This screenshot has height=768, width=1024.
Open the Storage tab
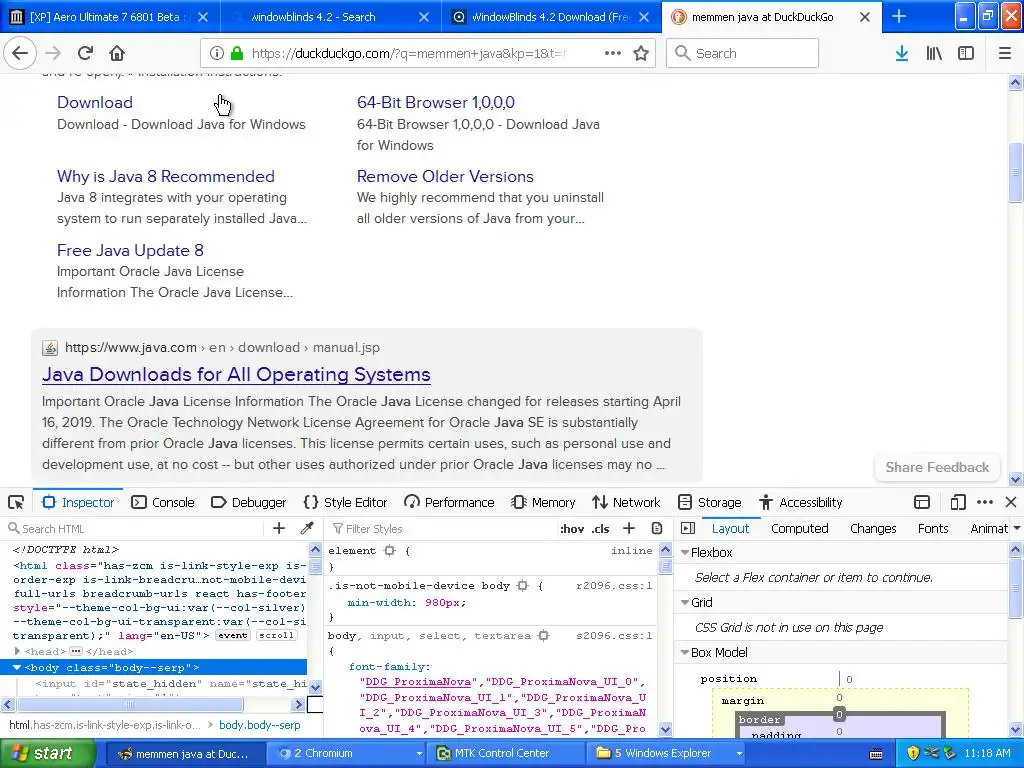pyautogui.click(x=710, y=502)
